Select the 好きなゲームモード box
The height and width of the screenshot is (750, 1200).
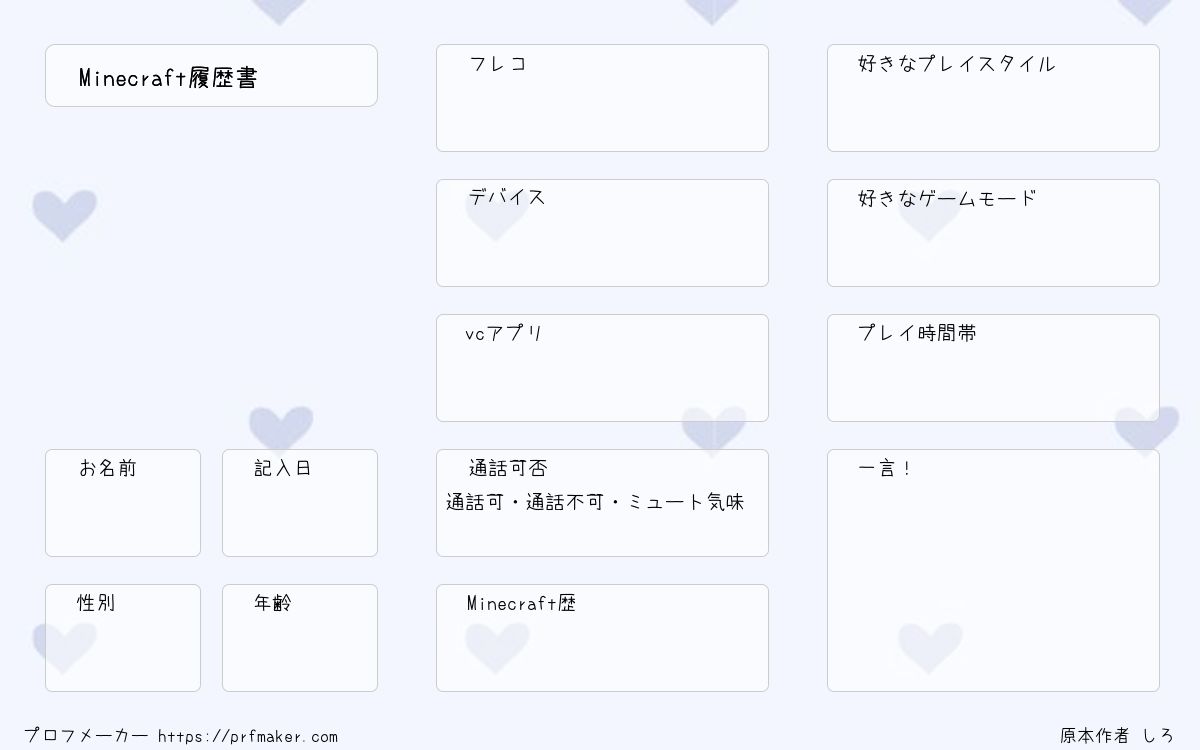click(993, 233)
